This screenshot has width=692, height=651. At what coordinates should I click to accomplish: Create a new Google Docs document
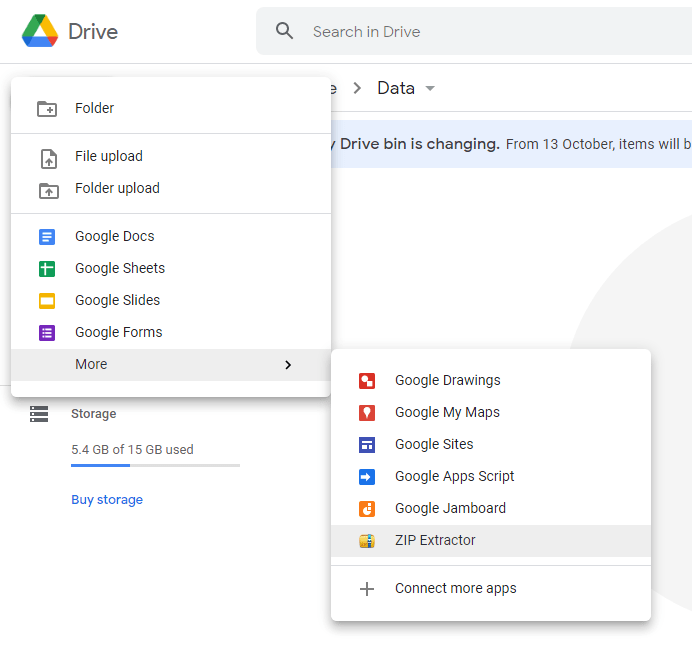point(171,236)
